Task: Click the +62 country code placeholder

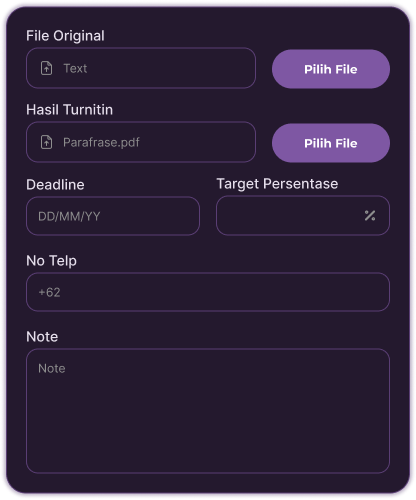Action: [49, 292]
